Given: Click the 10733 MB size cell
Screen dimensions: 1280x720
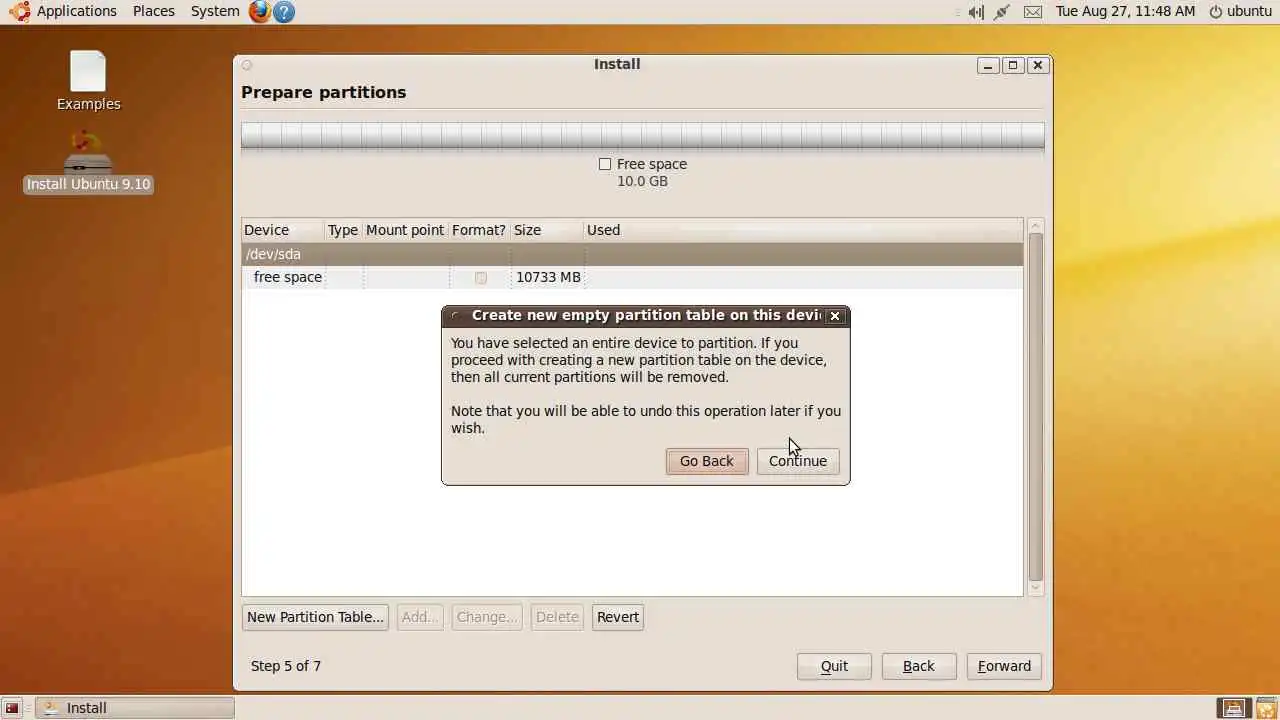Looking at the screenshot, I should [x=548, y=277].
